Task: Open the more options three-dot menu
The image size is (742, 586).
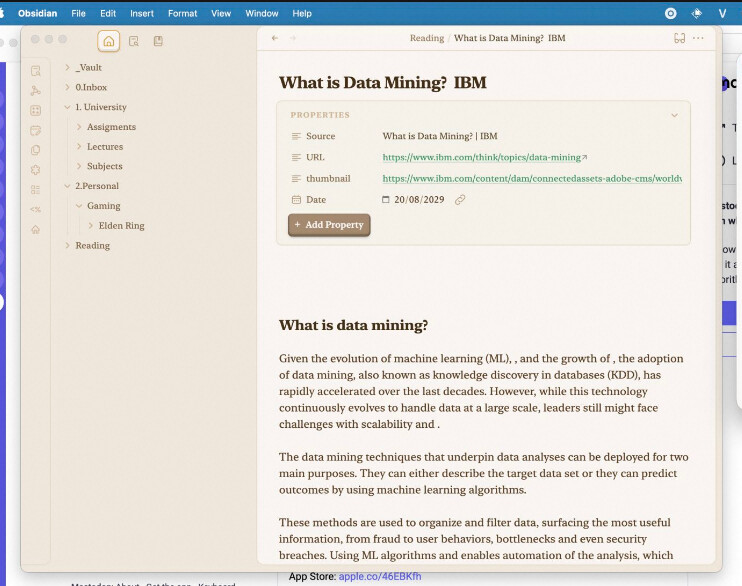Action: tap(698, 38)
